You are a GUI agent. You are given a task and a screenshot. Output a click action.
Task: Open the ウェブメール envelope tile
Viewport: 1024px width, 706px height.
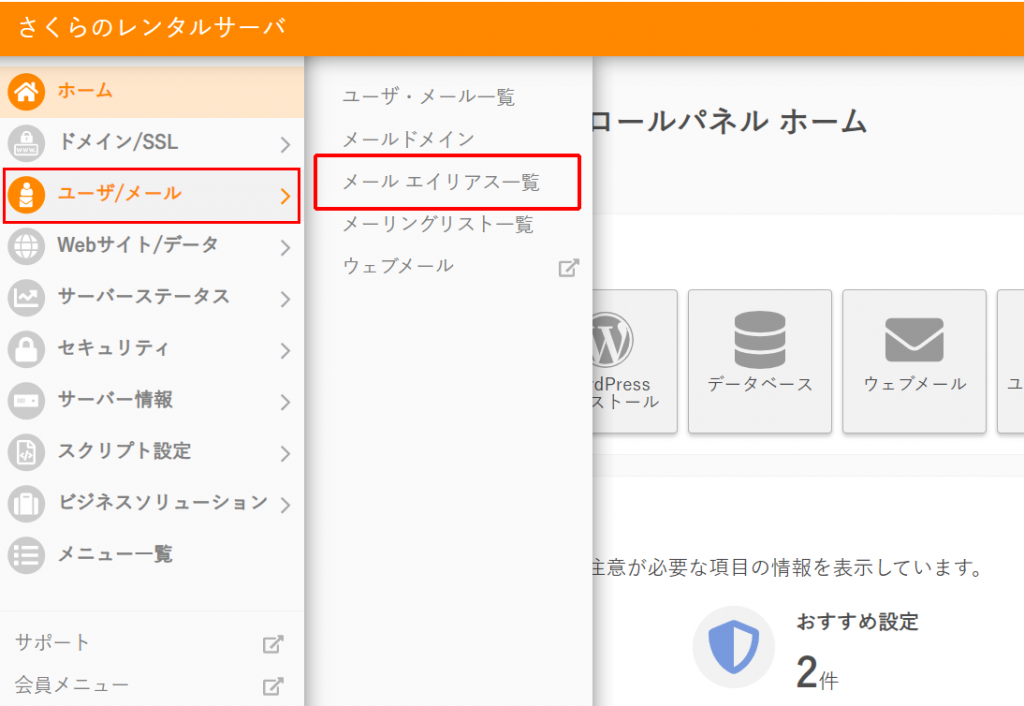pos(914,361)
